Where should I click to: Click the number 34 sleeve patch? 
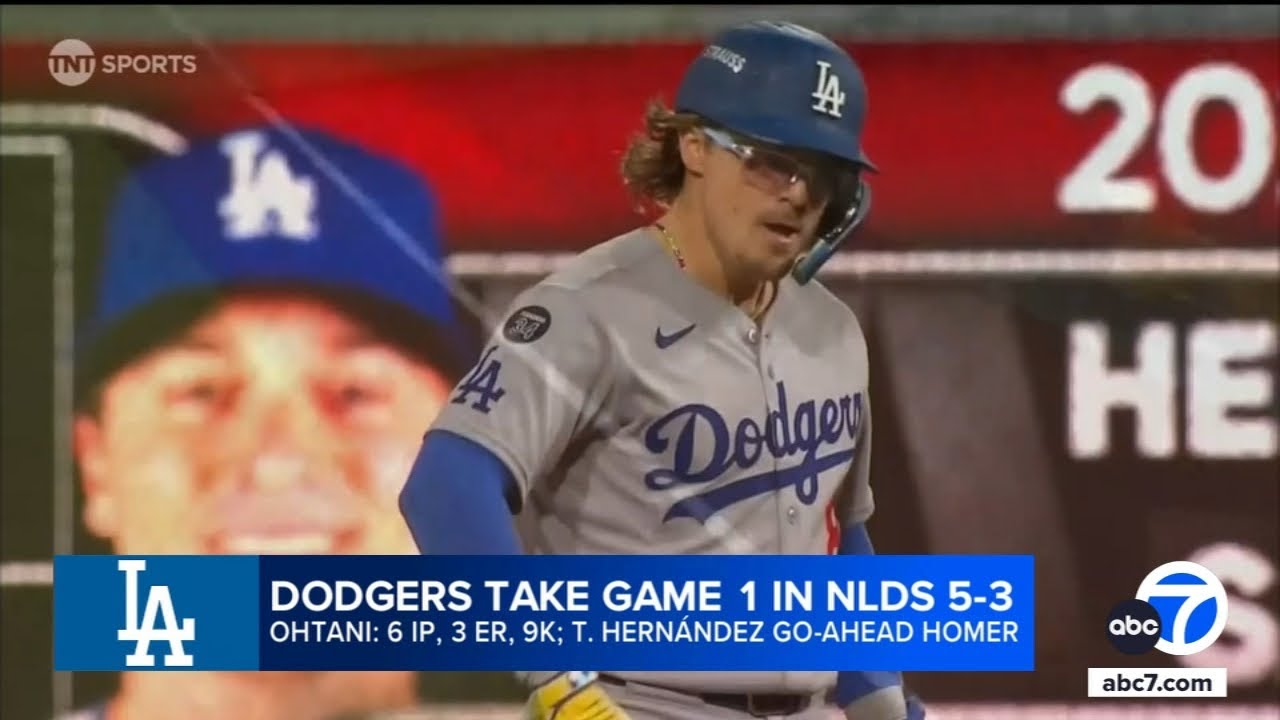click(x=526, y=324)
